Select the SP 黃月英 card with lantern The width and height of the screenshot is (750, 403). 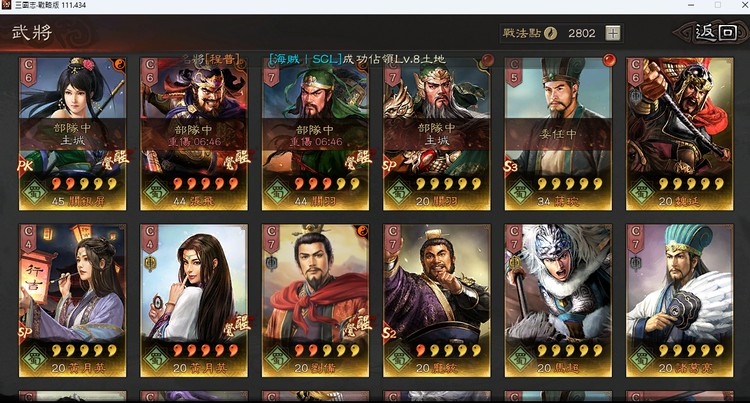tap(72, 300)
